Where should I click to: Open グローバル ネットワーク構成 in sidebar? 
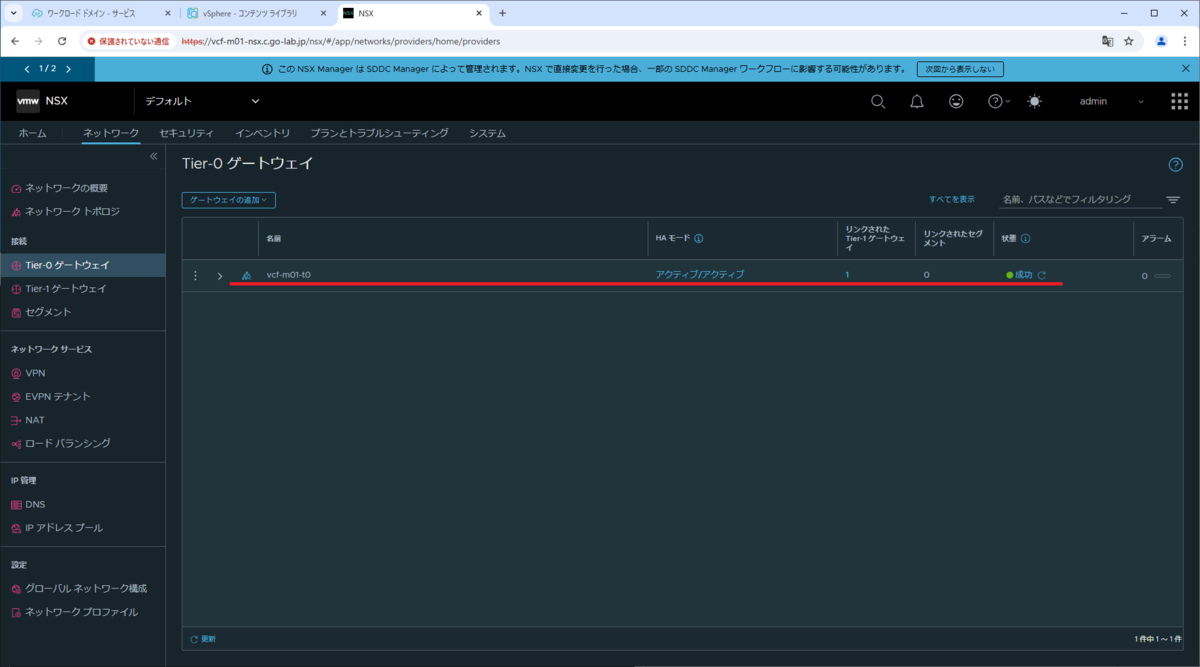pos(86,588)
